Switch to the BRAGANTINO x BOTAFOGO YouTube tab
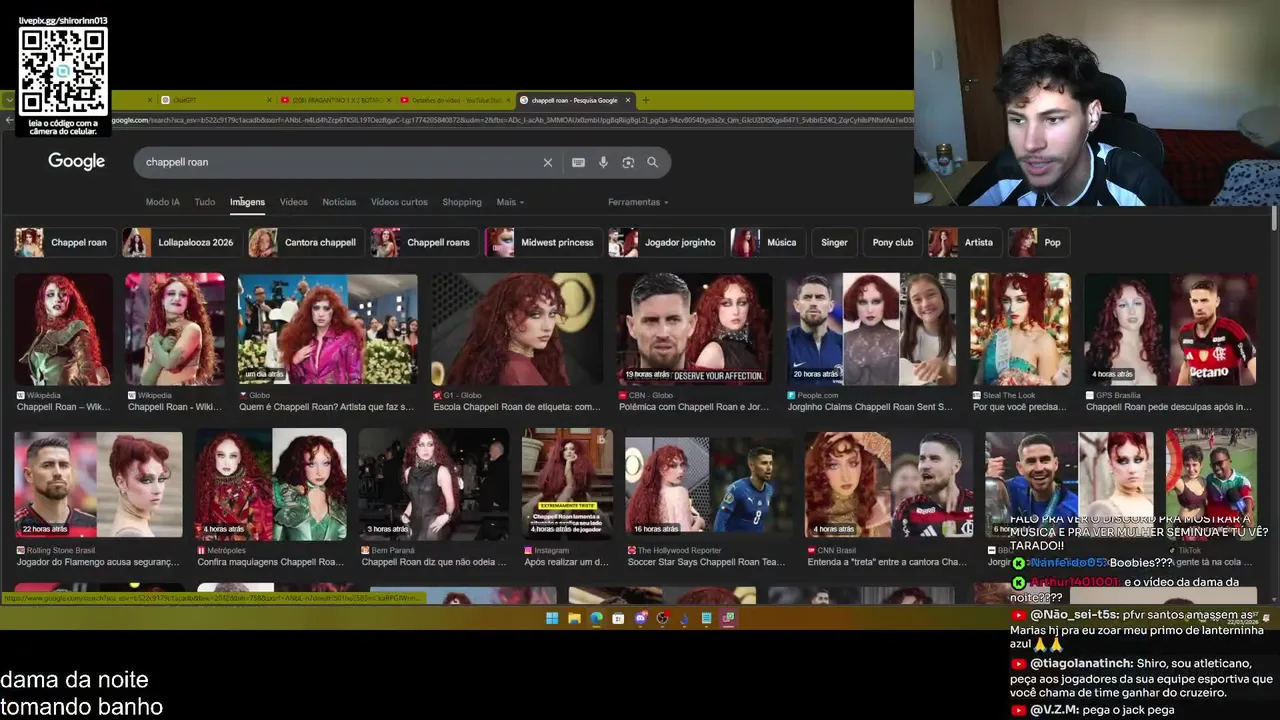Viewport: 1280px width, 720px height. point(336,100)
